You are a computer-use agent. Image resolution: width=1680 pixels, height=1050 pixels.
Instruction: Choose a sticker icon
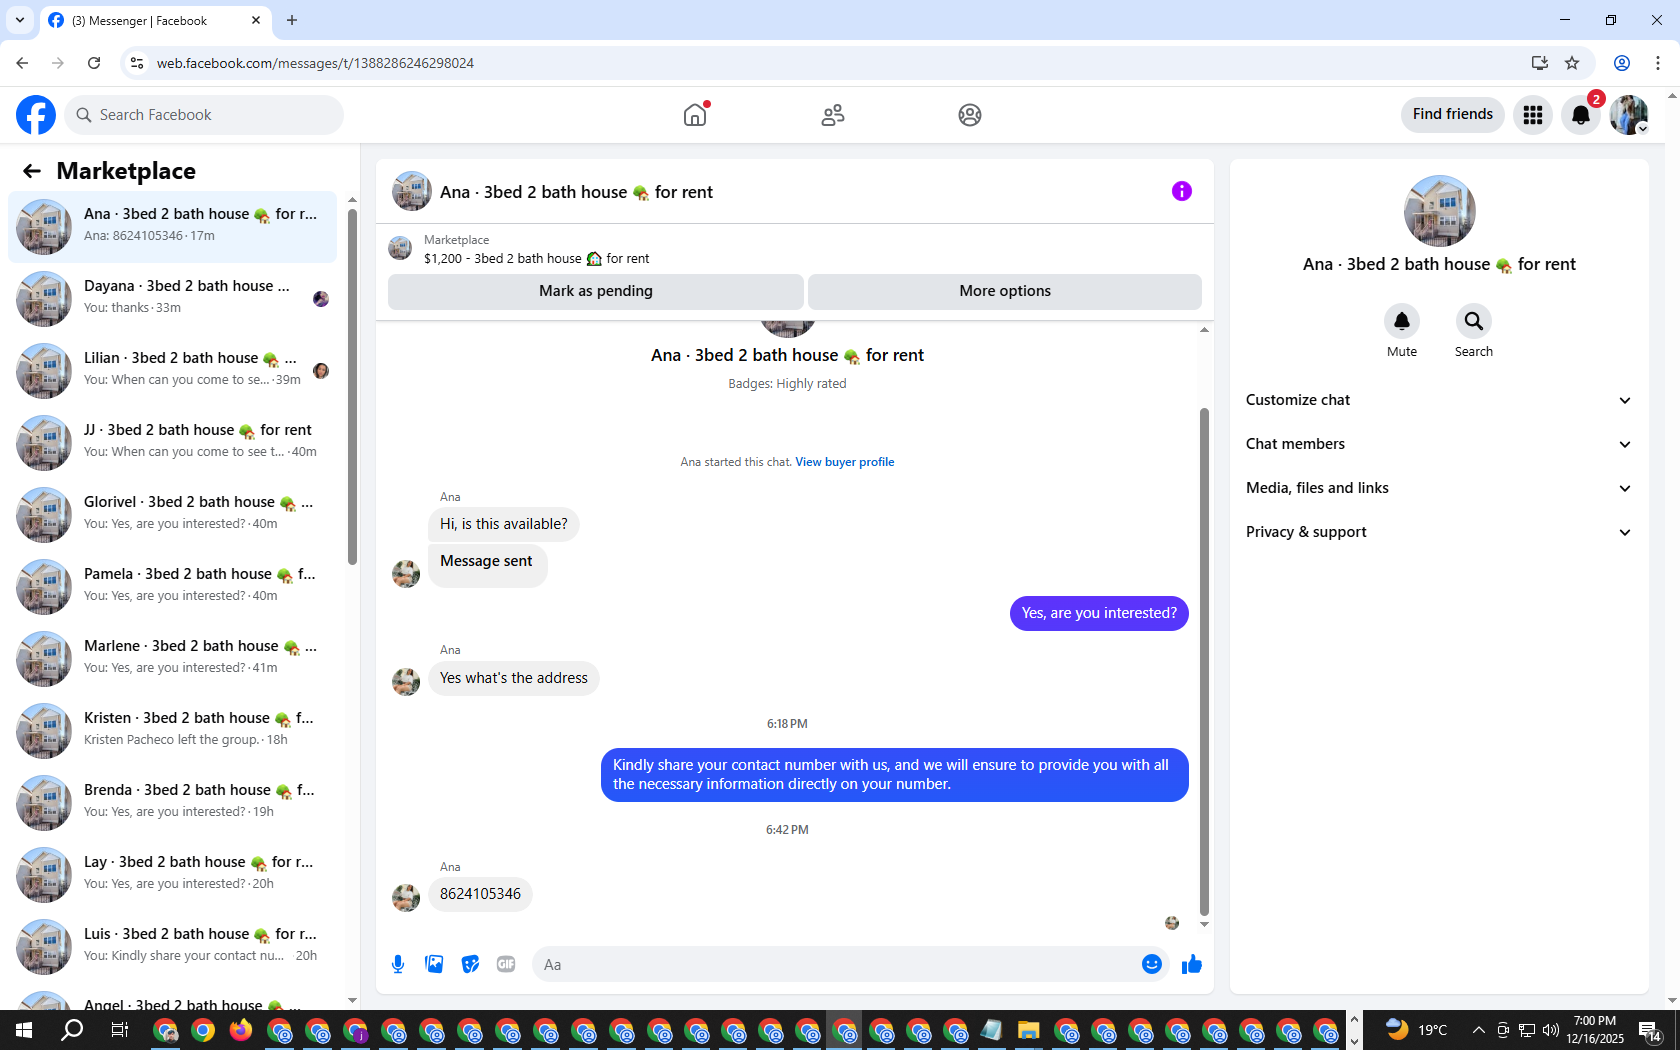point(470,964)
